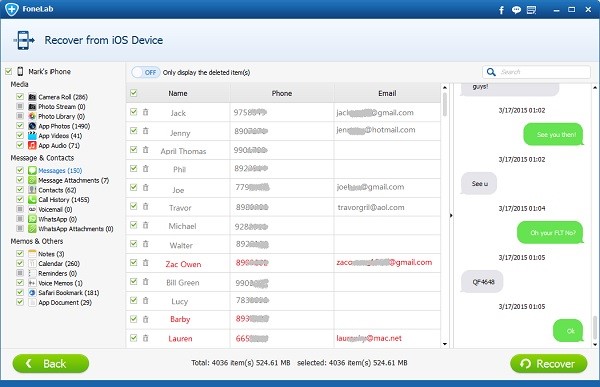Click the trash icon beside Zac Owen
The width and height of the screenshot is (600, 387).
coord(145,263)
